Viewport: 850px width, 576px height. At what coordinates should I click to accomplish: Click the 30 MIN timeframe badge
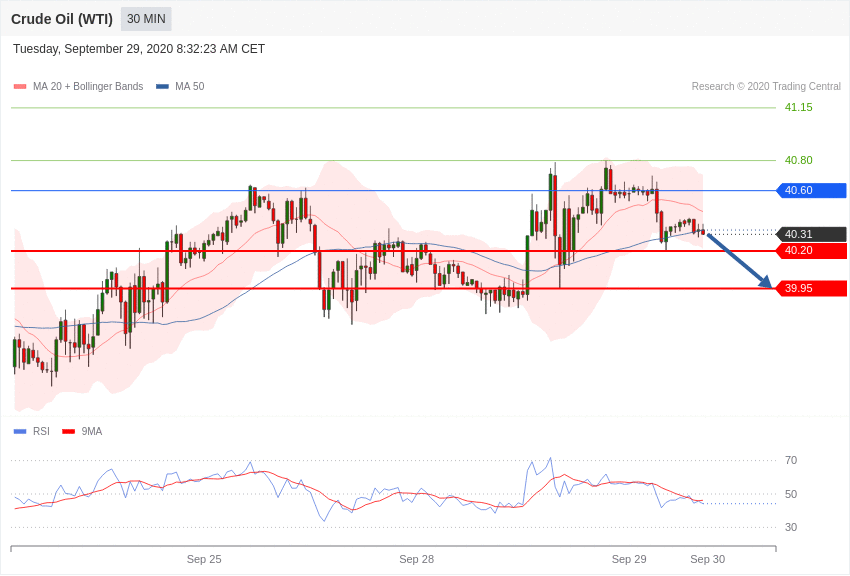click(x=146, y=19)
